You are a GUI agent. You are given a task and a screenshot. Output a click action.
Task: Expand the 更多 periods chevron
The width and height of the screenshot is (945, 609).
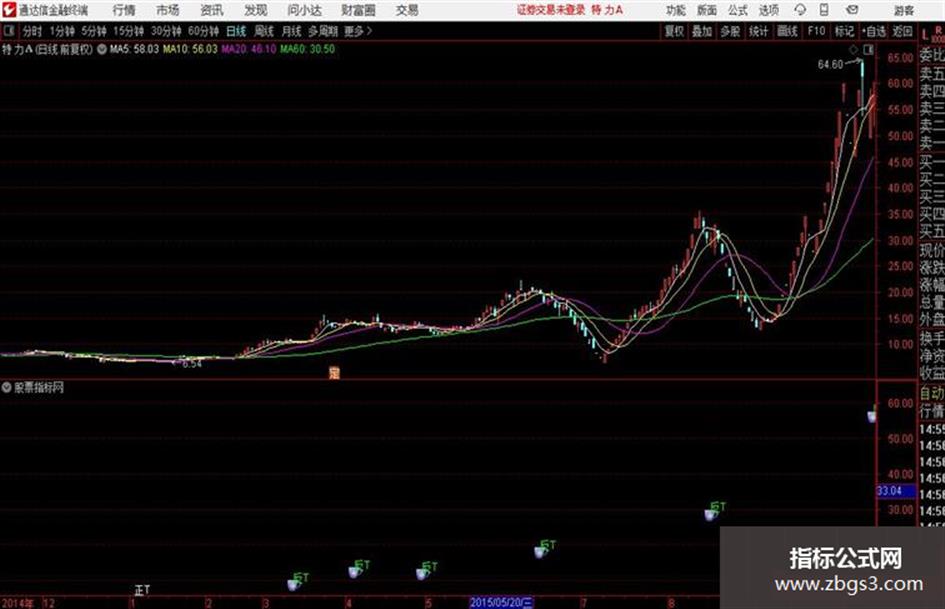pos(358,31)
